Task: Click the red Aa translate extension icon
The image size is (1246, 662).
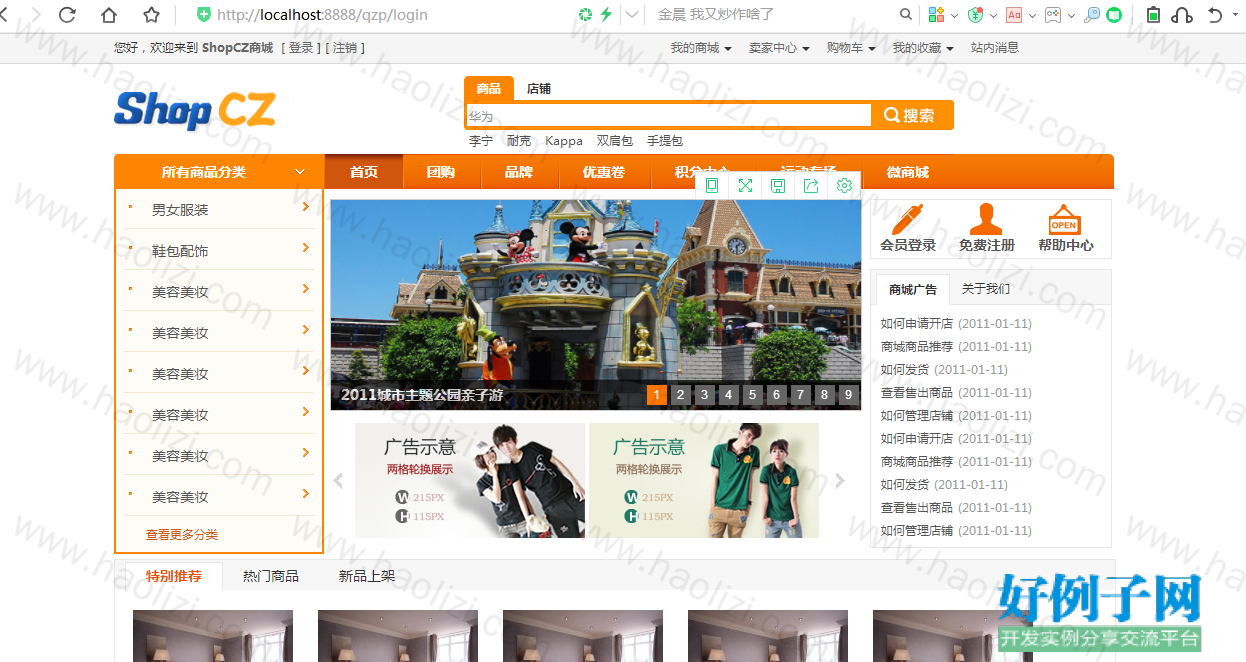Action: point(1014,15)
